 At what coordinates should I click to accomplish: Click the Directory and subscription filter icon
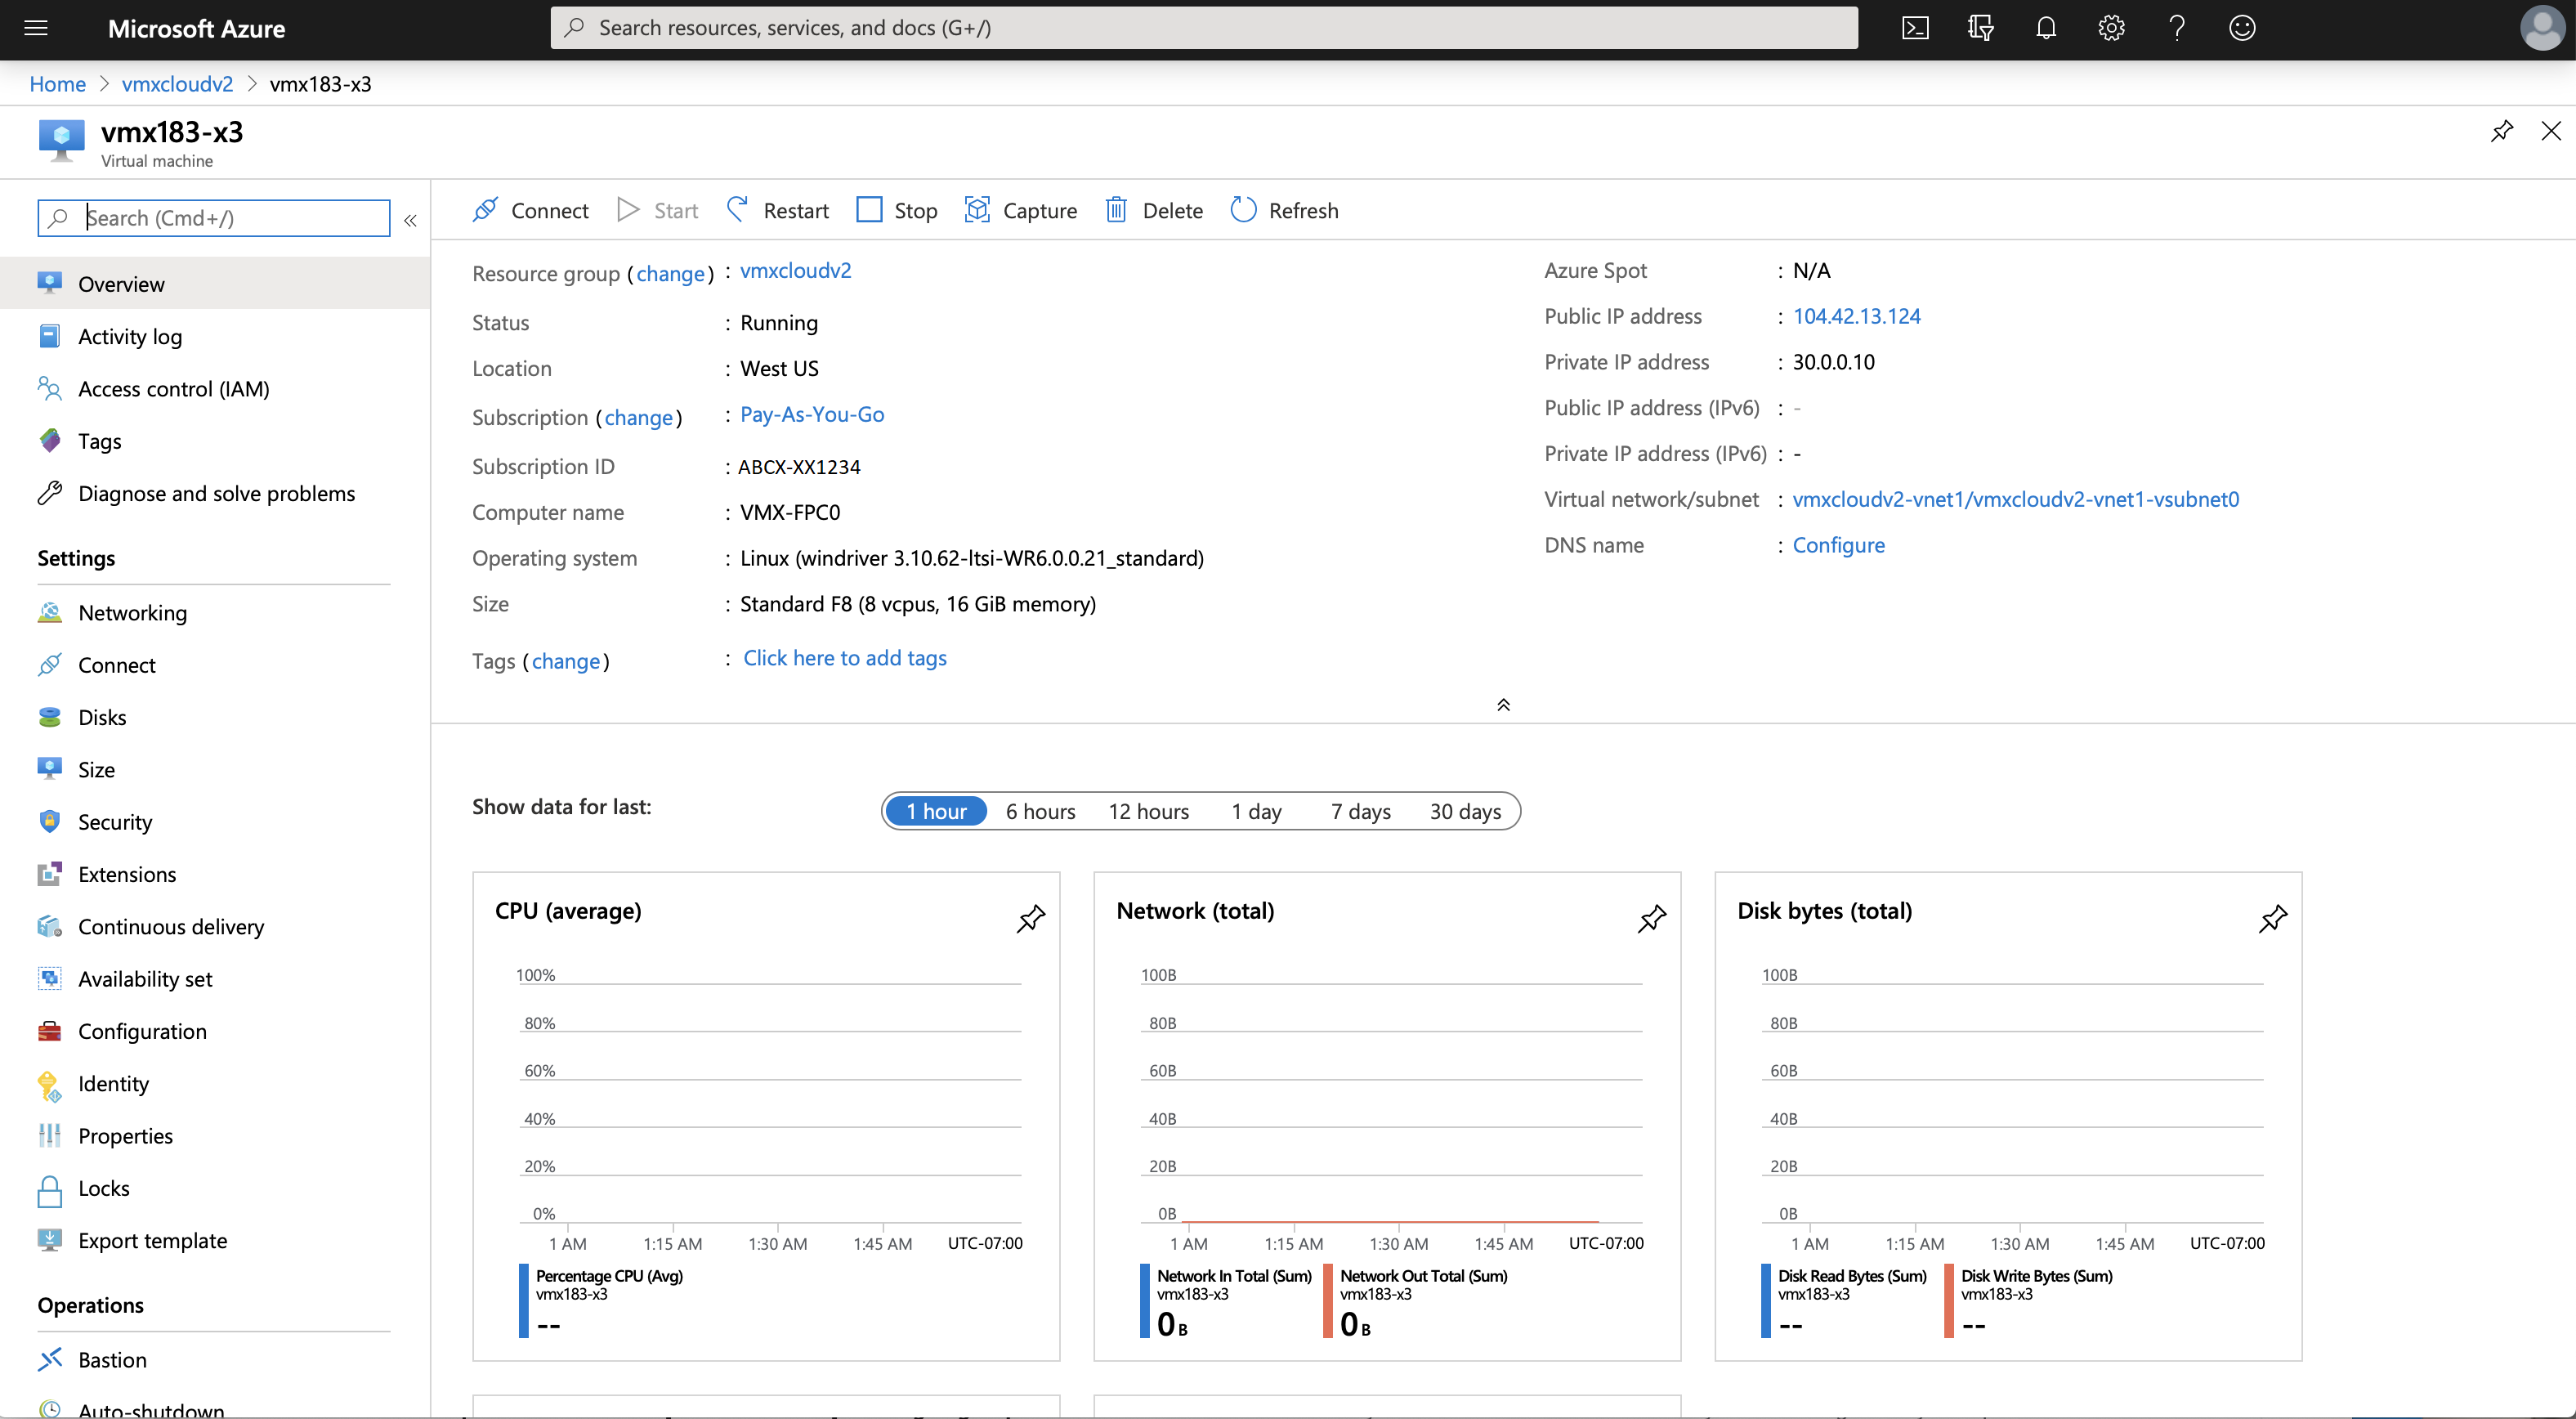pyautogui.click(x=1980, y=28)
